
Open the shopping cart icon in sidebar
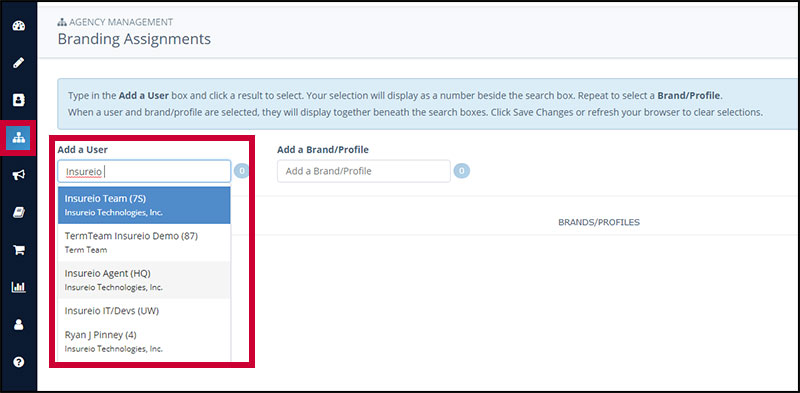(x=18, y=250)
